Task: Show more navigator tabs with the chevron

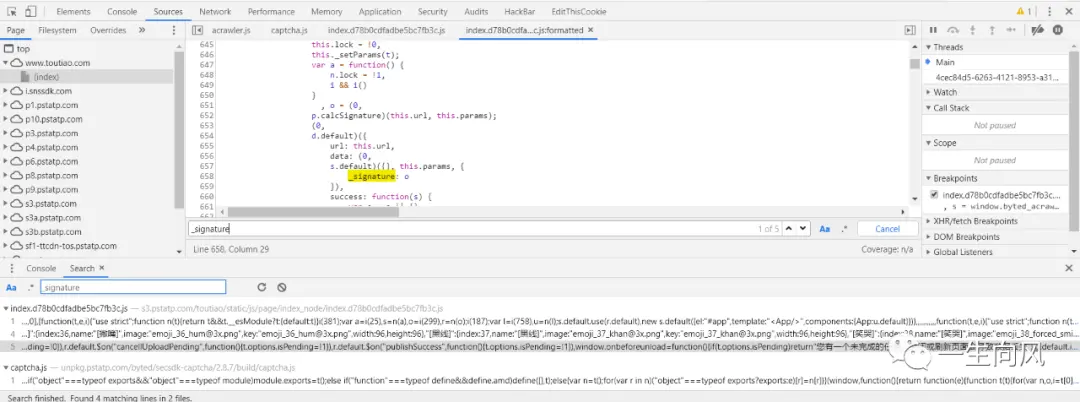Action: click(142, 30)
